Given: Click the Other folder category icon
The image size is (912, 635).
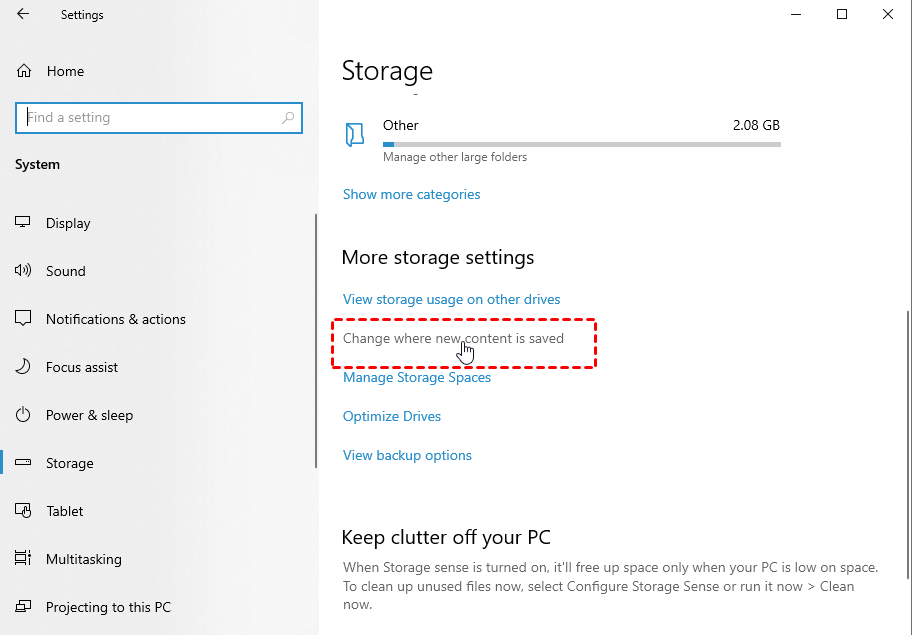Looking at the screenshot, I should click(x=355, y=135).
